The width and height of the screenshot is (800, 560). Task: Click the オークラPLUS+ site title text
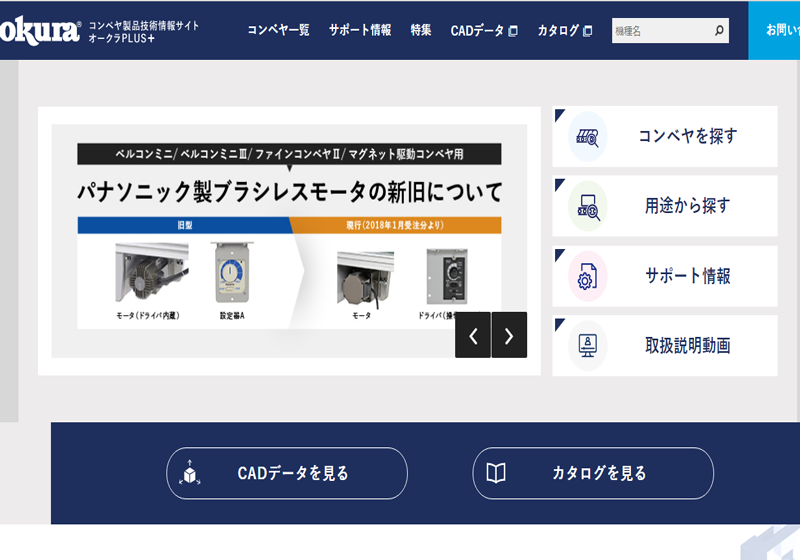pyautogui.click(x=121, y=38)
